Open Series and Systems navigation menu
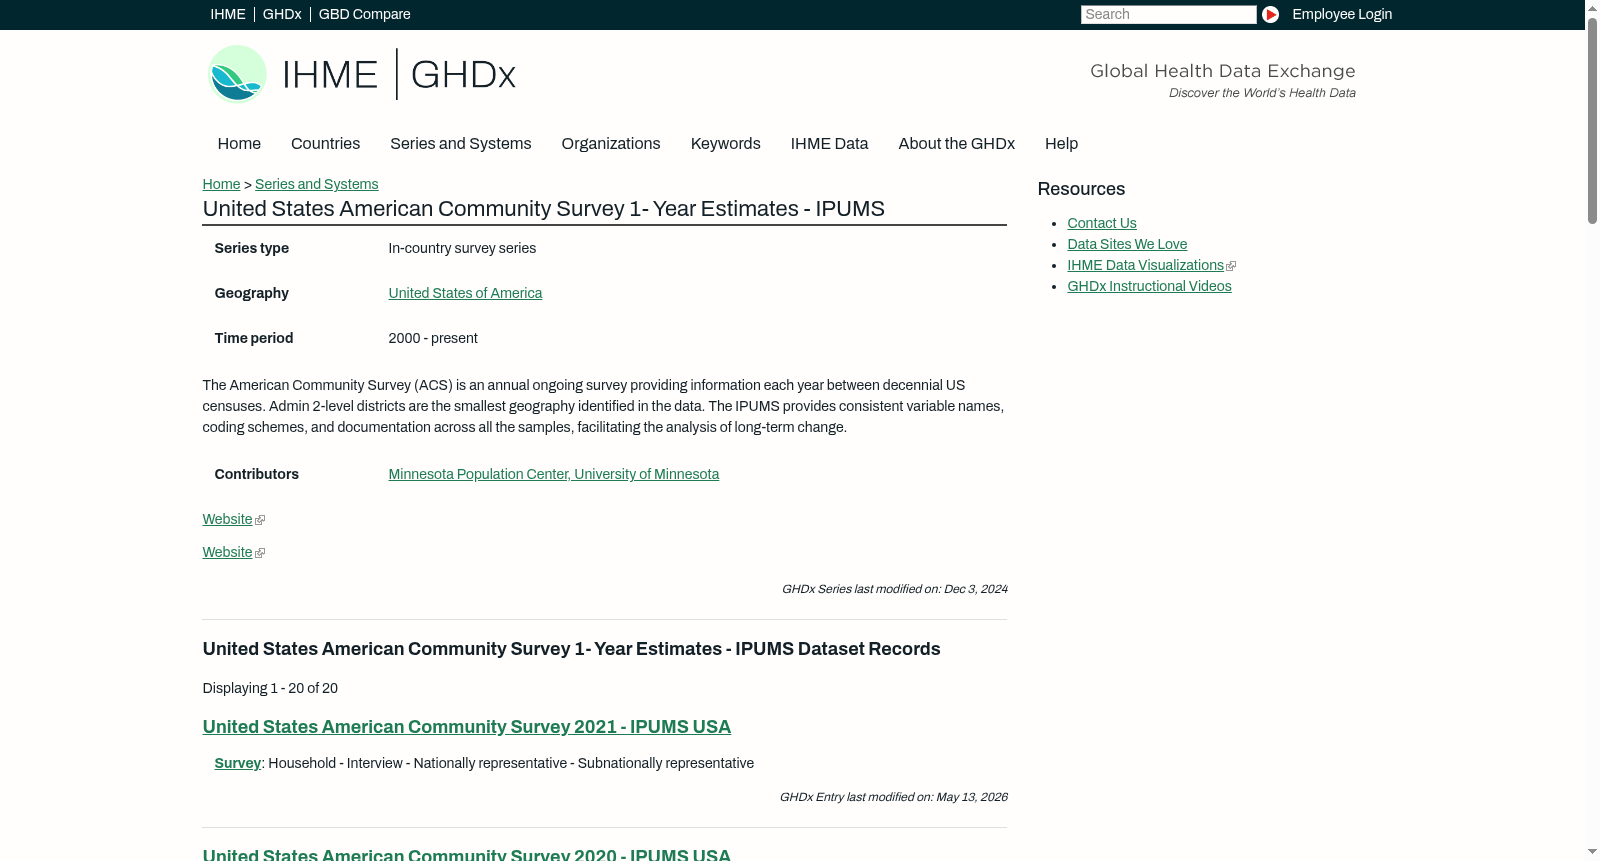The height and width of the screenshot is (861, 1600). tap(460, 144)
